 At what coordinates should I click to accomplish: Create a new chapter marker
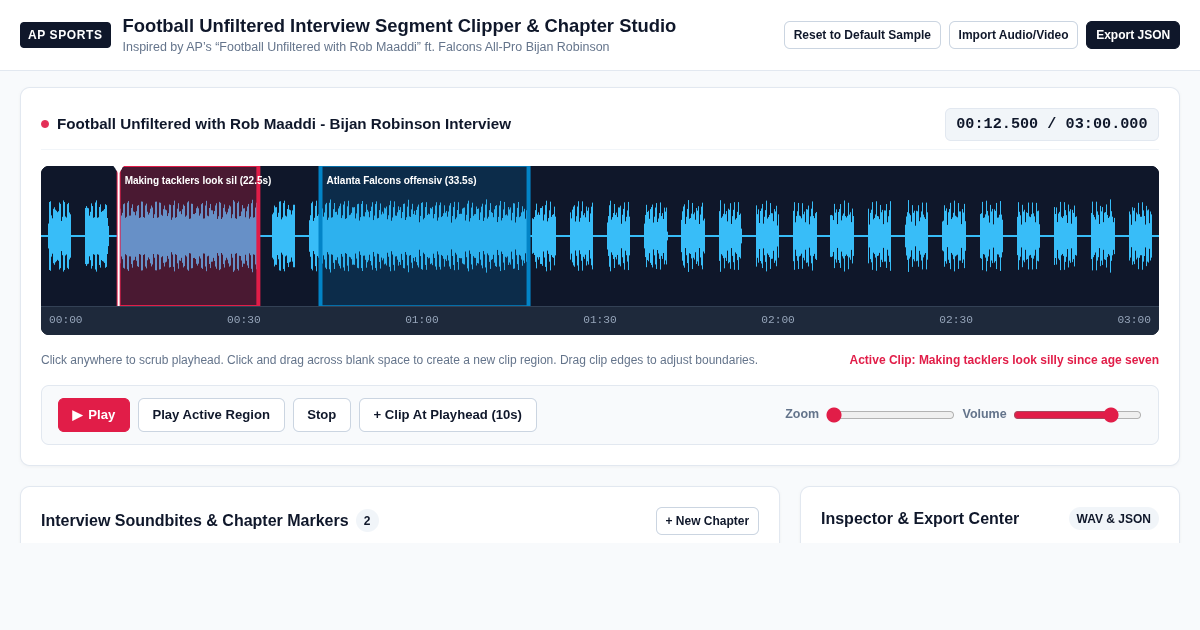707,521
